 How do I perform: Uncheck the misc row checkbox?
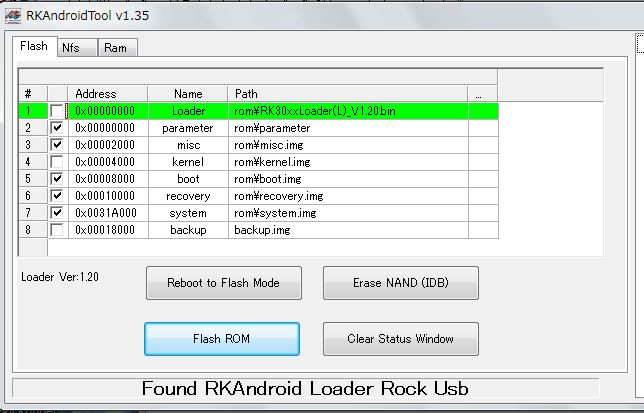[x=57, y=145]
